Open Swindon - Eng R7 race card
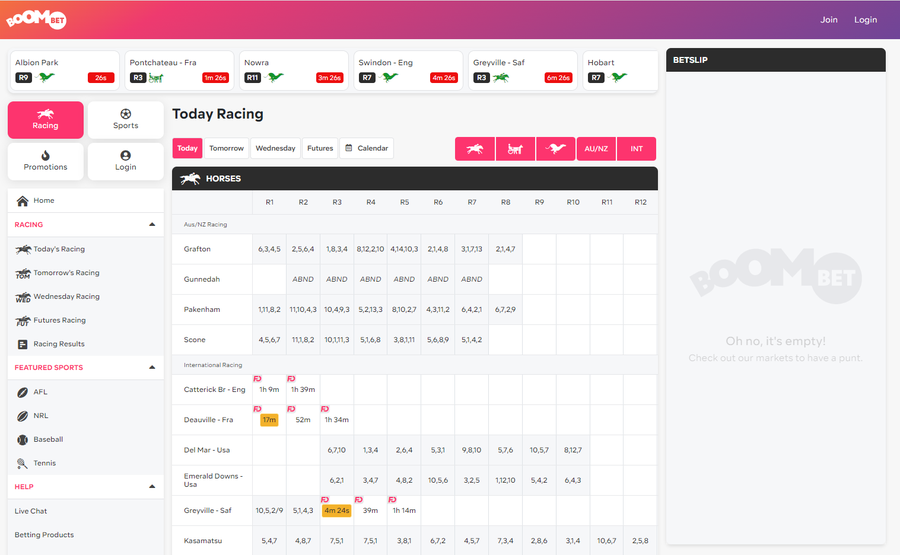Image resolution: width=900 pixels, height=555 pixels. coord(408,71)
